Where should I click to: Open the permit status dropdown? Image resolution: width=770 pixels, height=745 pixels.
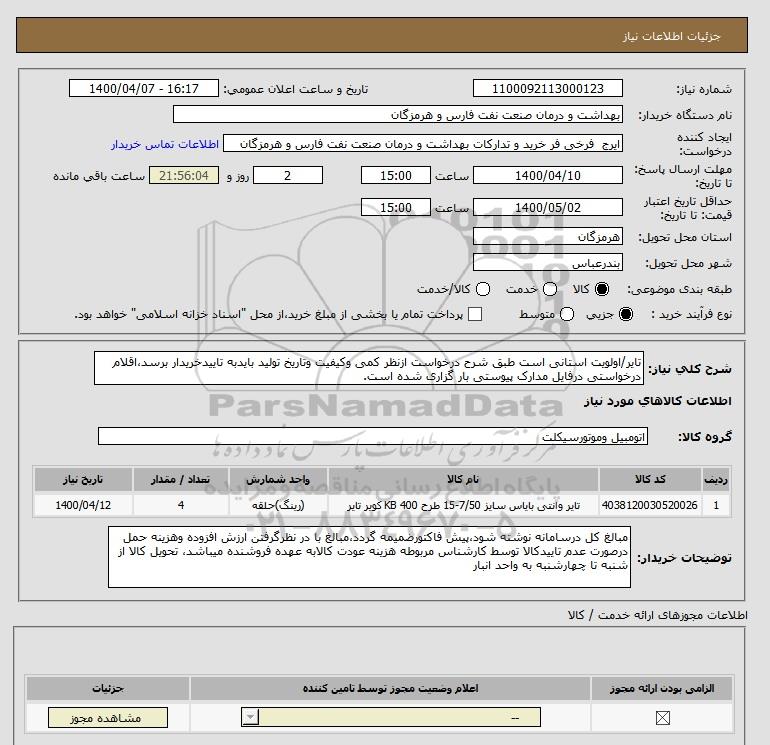[391, 717]
